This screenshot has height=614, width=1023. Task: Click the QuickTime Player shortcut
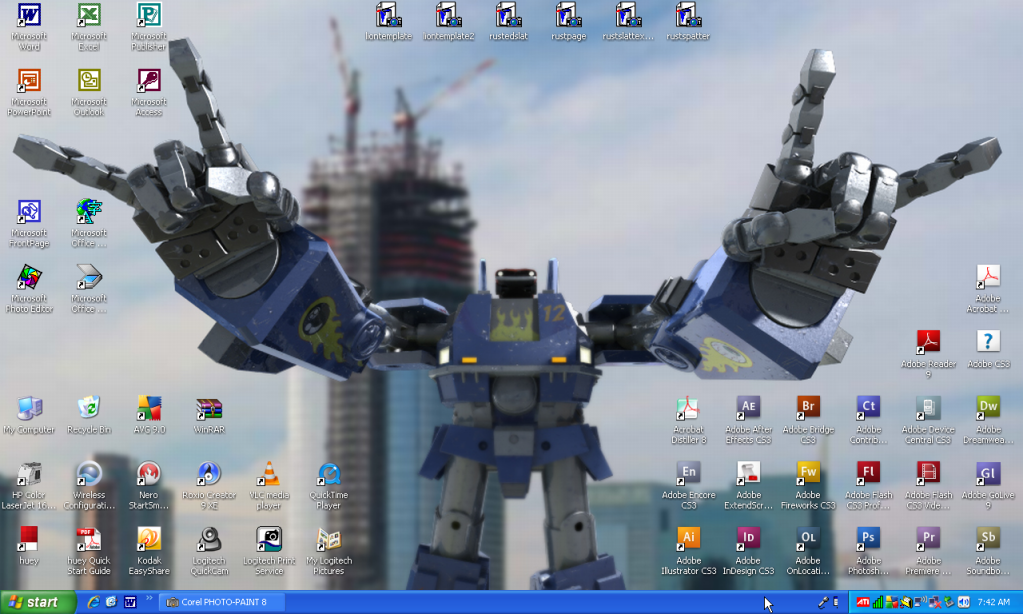click(328, 473)
